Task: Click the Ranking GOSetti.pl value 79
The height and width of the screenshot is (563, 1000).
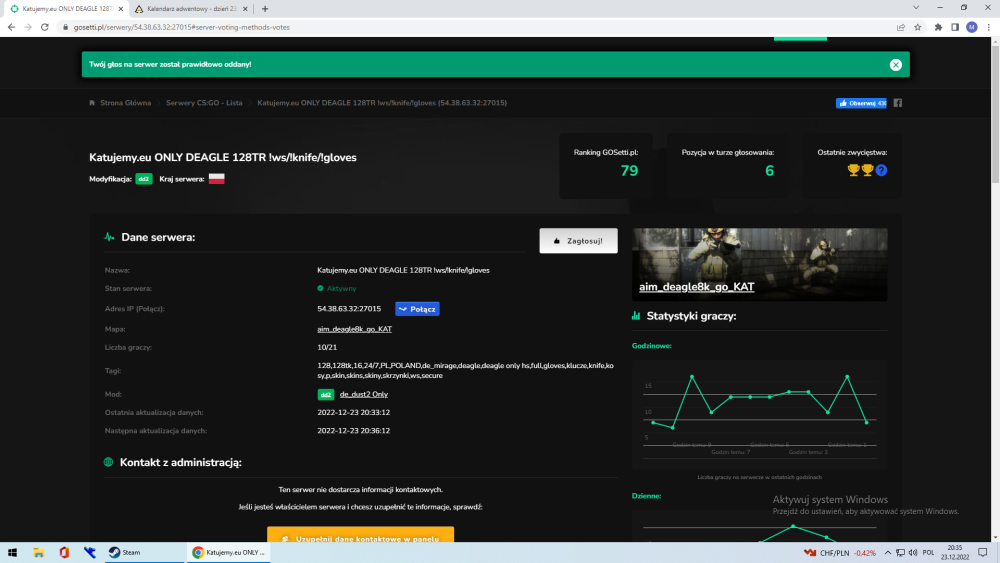Action: click(629, 171)
